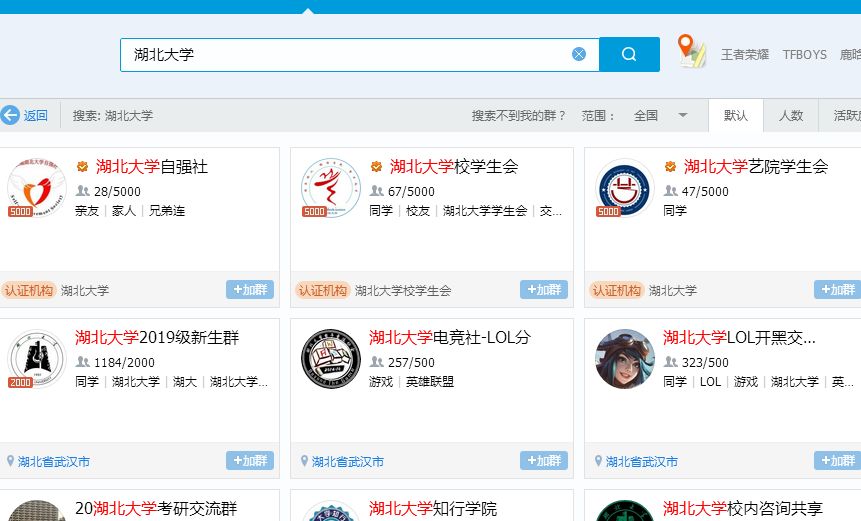Click the magnifier search button
The height and width of the screenshot is (521, 861).
tap(629, 54)
